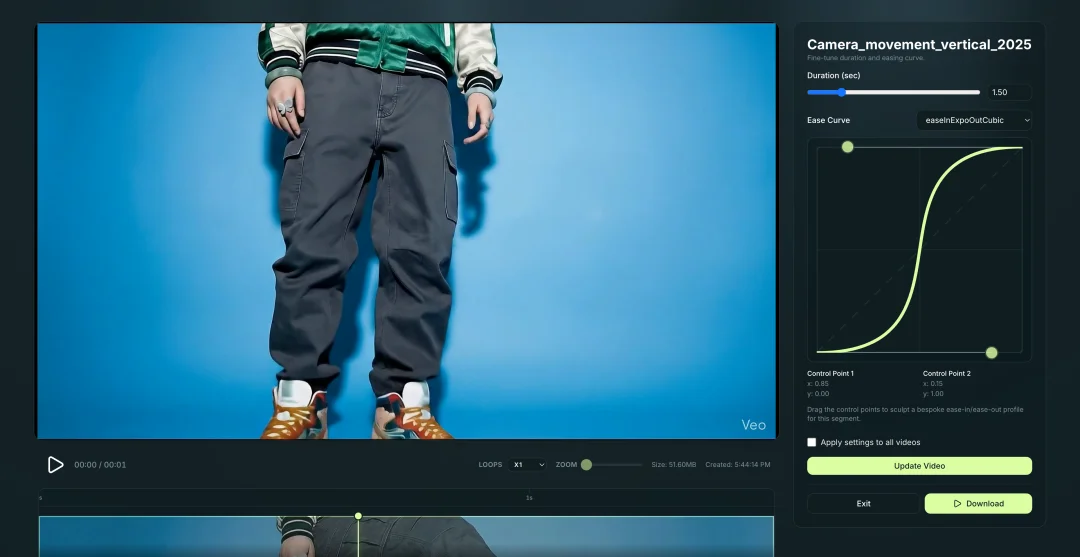
Task: Click the duration value field showing 1.50
Action: pyautogui.click(x=1006, y=92)
